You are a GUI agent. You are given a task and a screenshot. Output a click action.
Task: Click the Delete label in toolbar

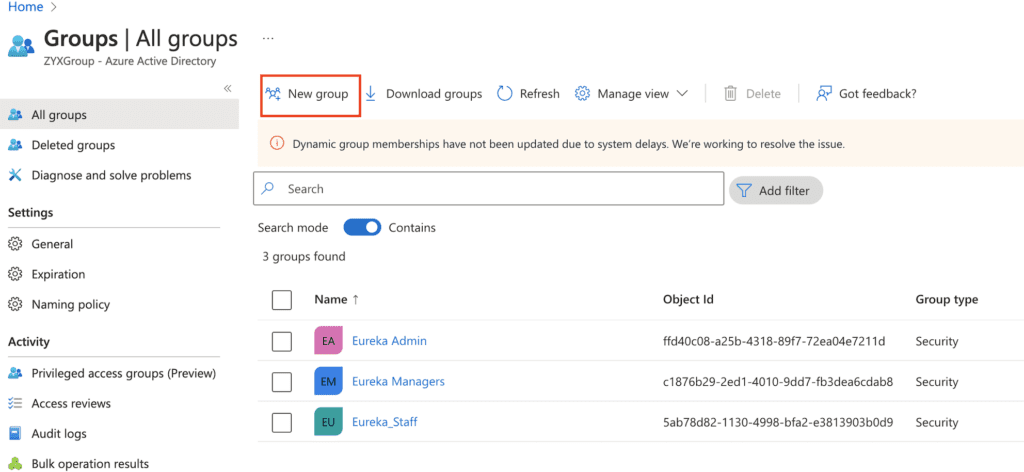(x=763, y=94)
